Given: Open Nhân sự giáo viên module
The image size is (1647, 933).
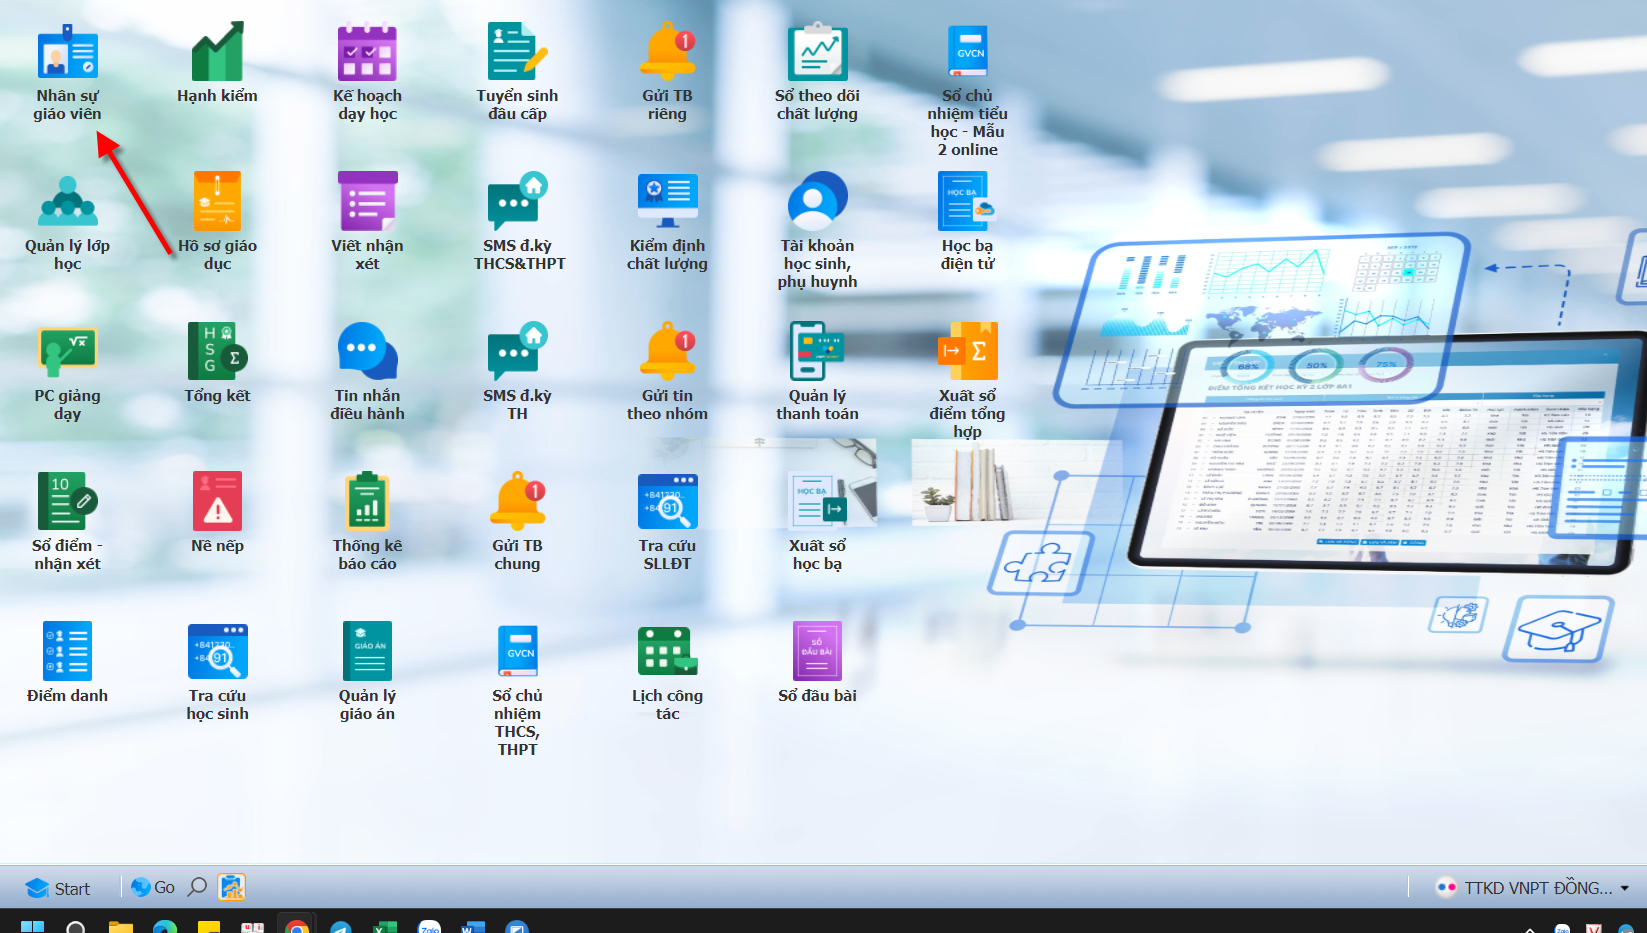Looking at the screenshot, I should pyautogui.click(x=67, y=53).
